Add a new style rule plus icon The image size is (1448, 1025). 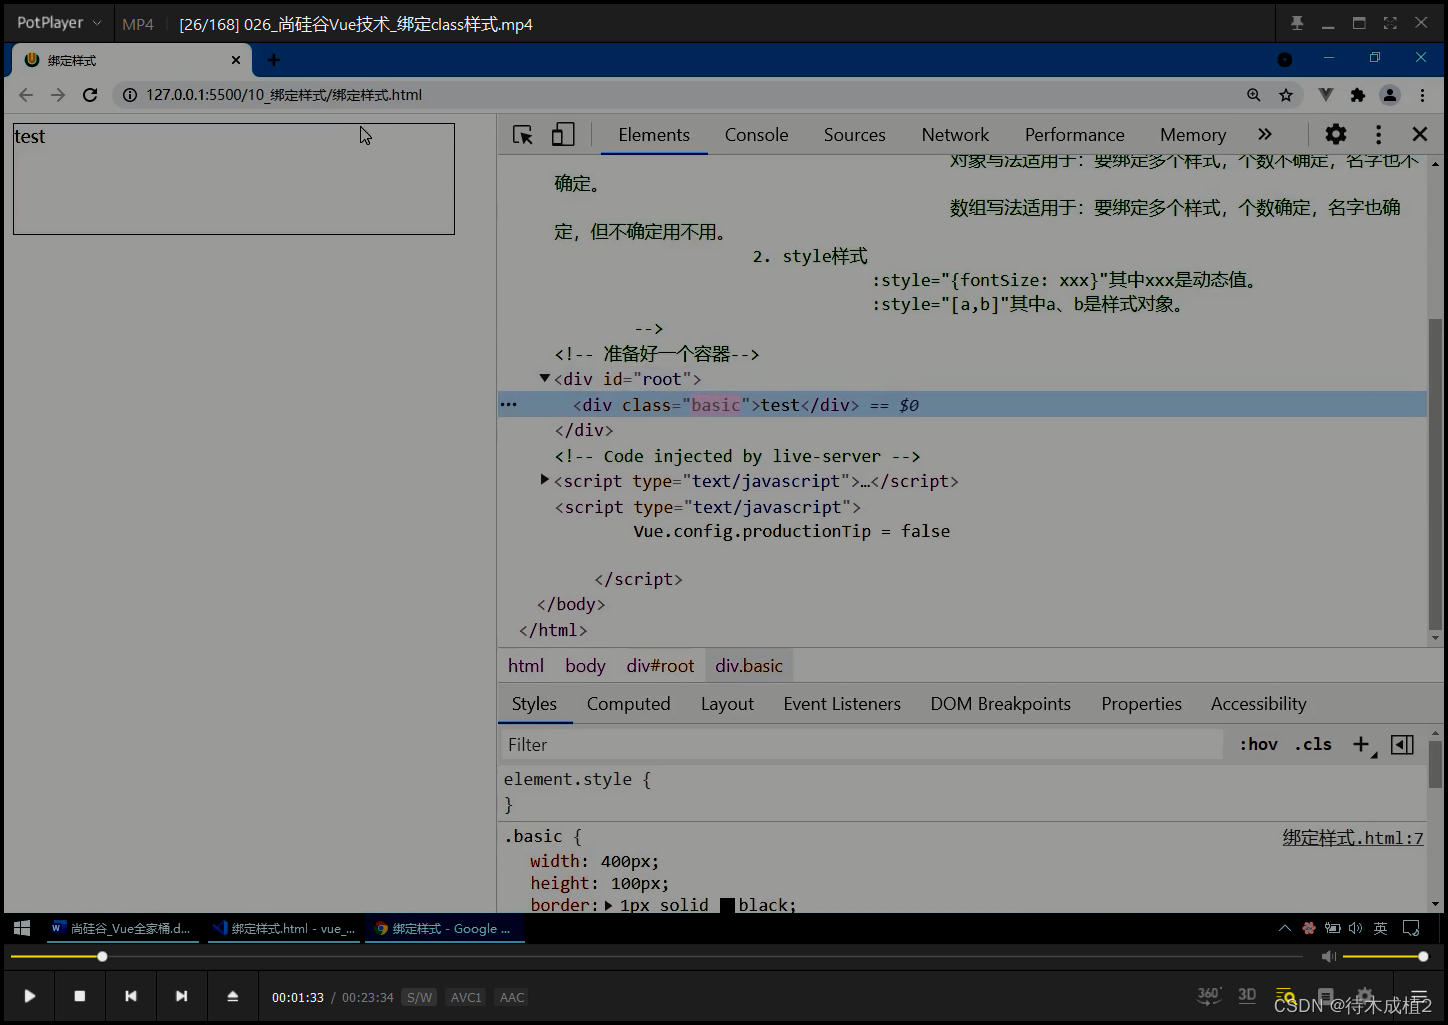coord(1361,744)
